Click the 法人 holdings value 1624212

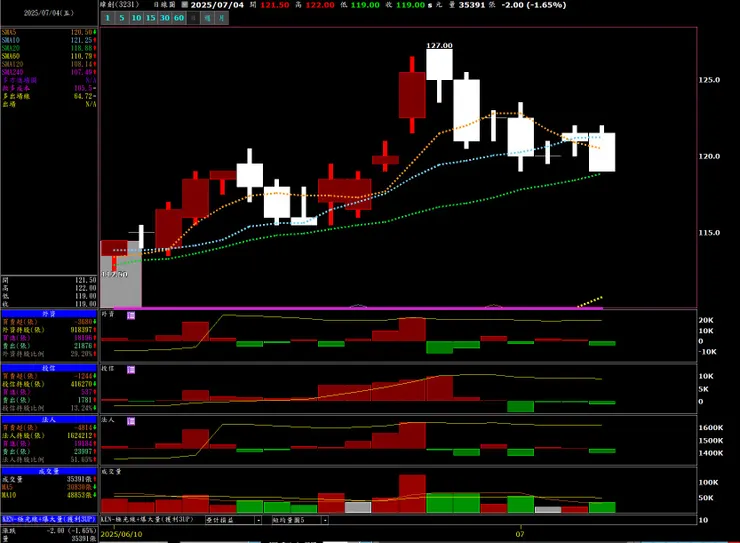point(79,435)
